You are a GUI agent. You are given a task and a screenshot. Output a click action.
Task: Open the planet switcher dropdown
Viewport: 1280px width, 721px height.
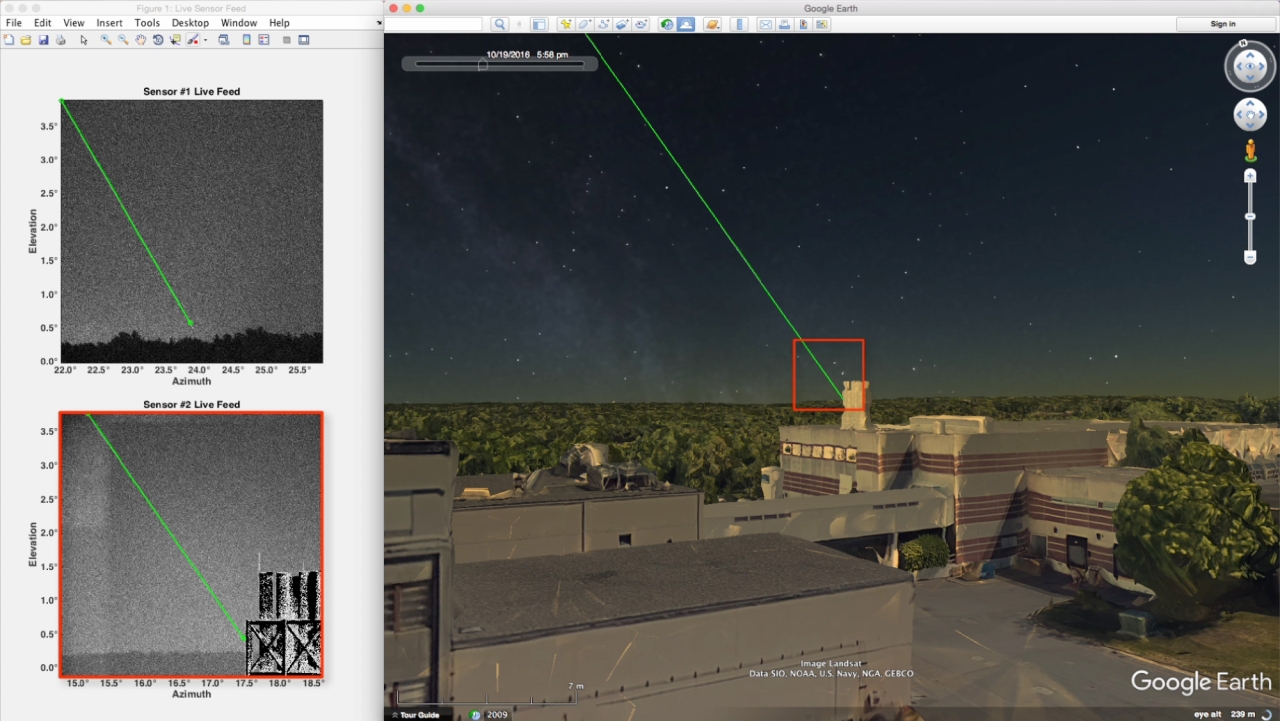coord(712,24)
